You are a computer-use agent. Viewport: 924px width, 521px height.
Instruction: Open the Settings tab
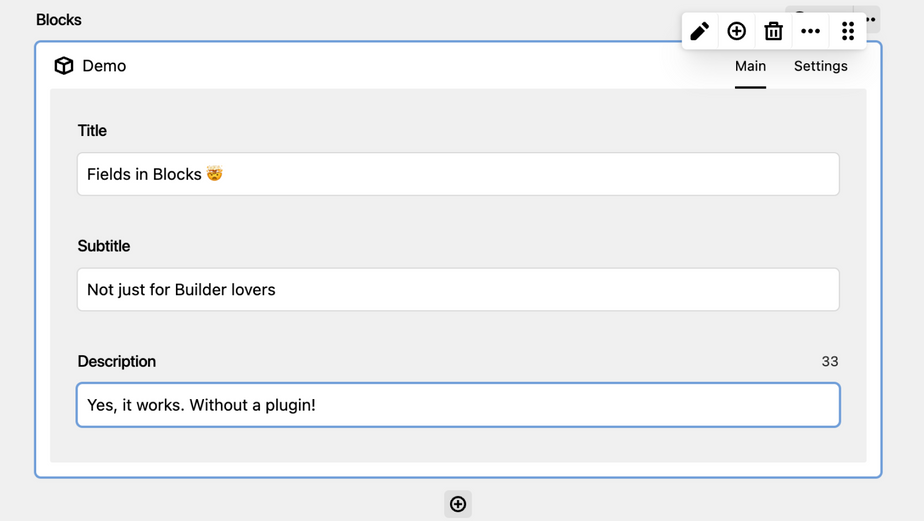click(x=820, y=66)
